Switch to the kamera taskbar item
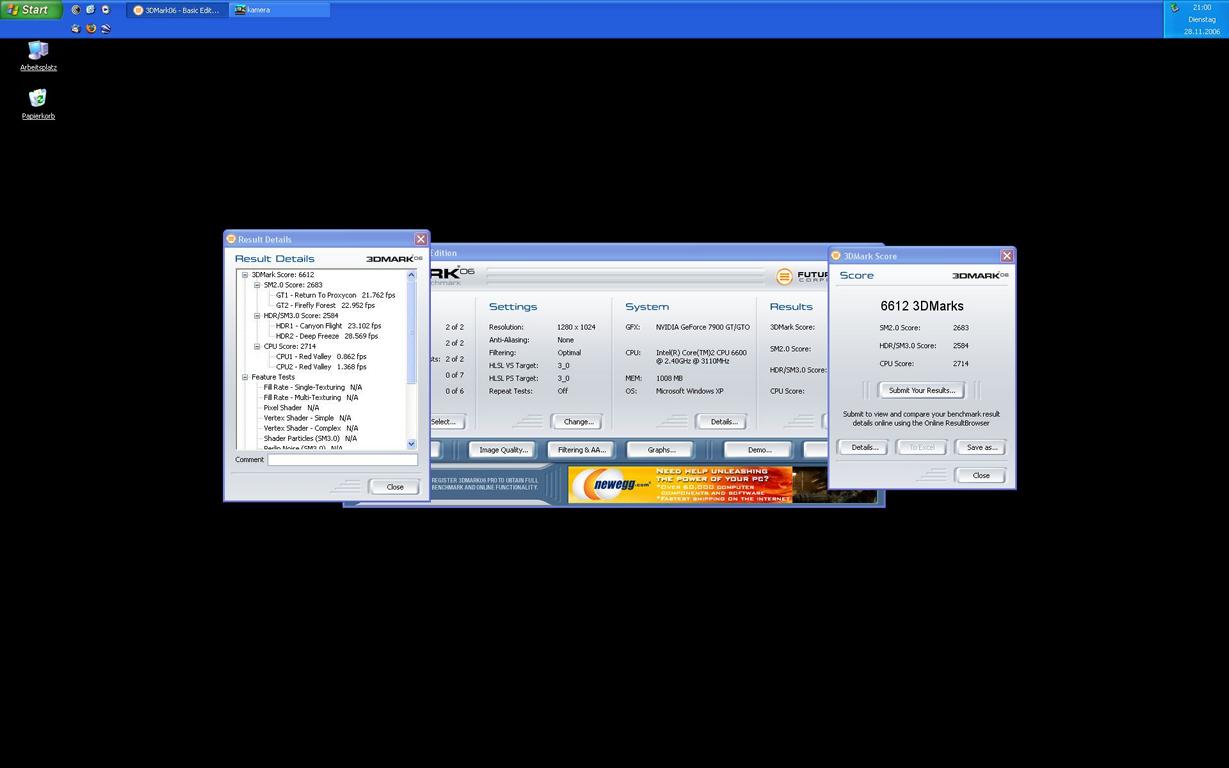 (x=279, y=10)
